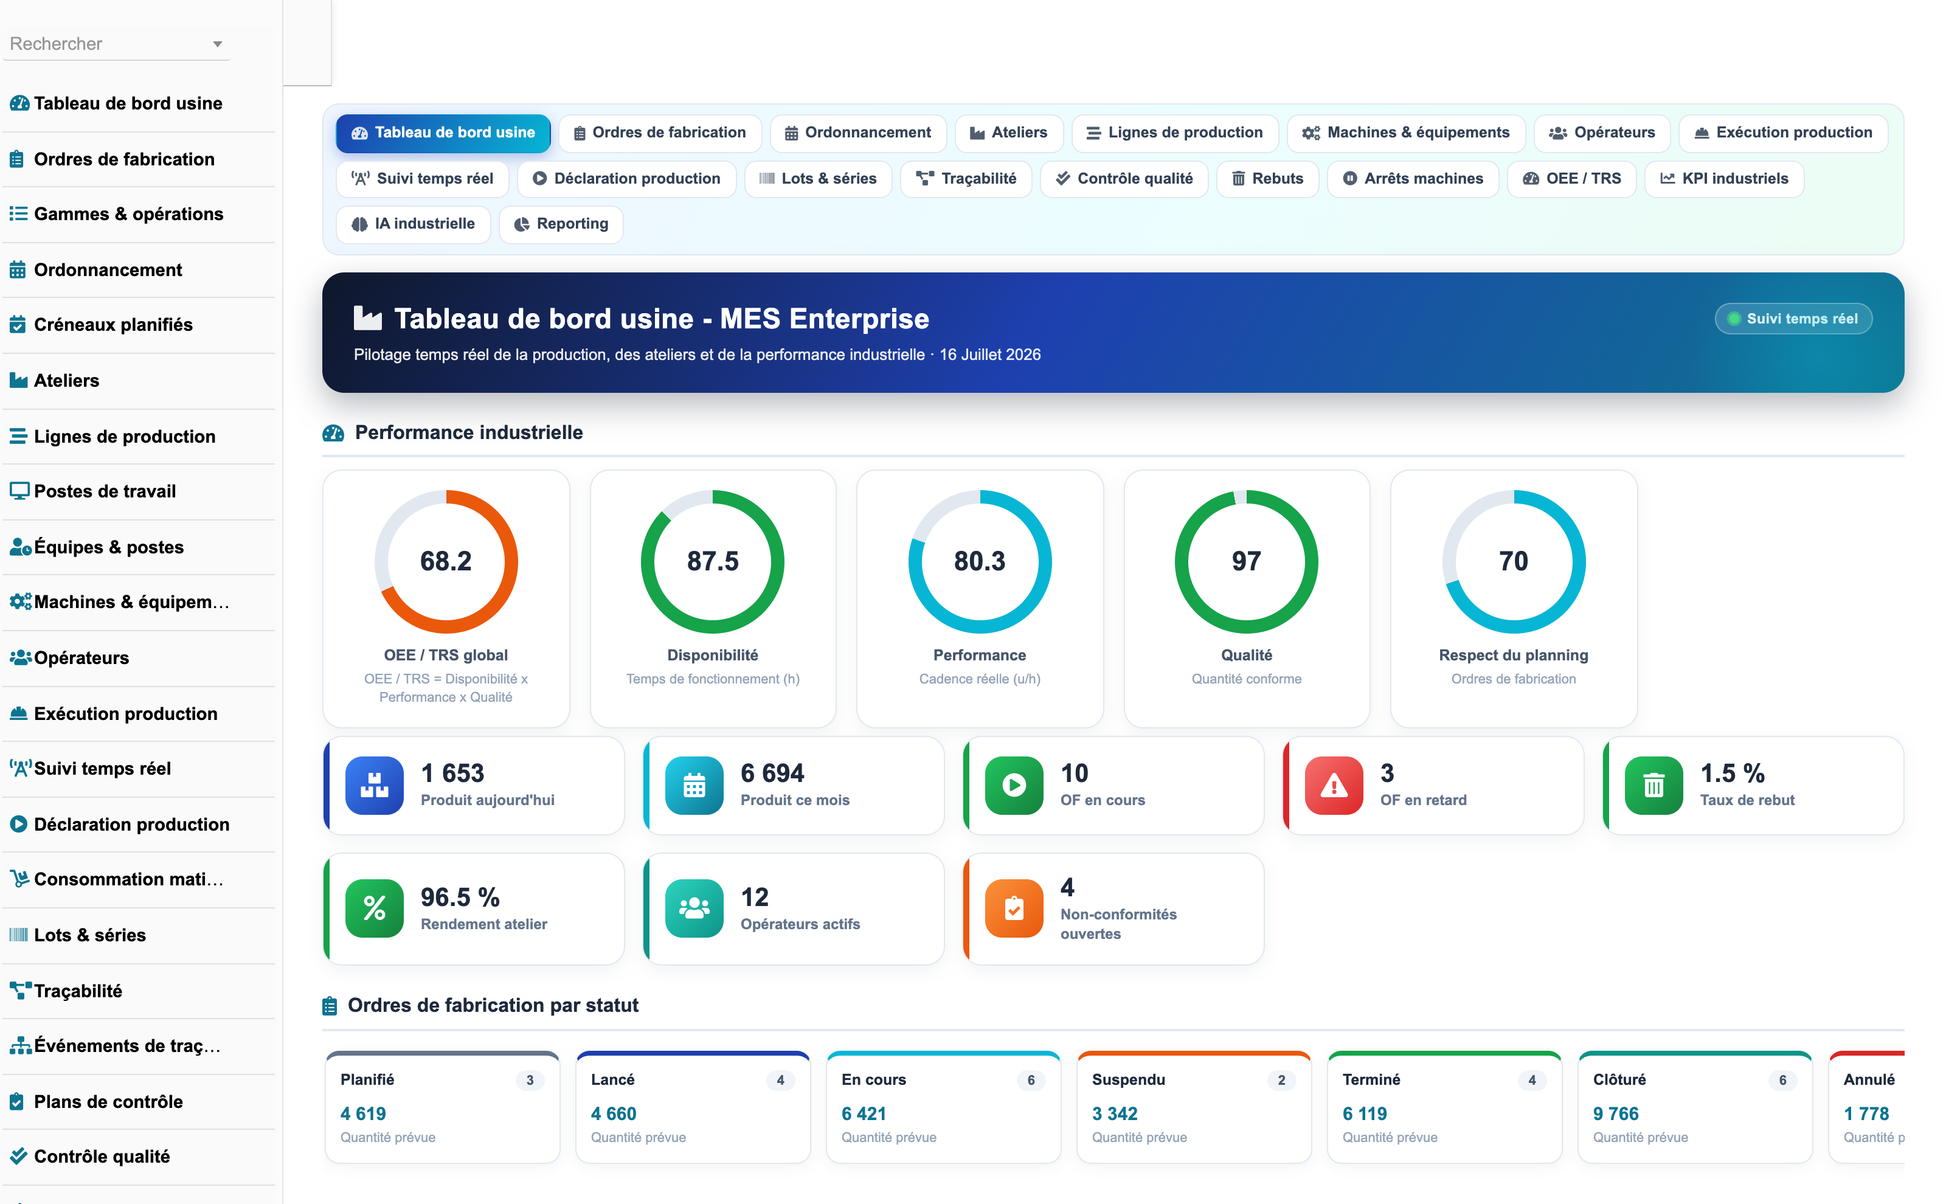Click the OEE / TRS global gauge

(446, 561)
